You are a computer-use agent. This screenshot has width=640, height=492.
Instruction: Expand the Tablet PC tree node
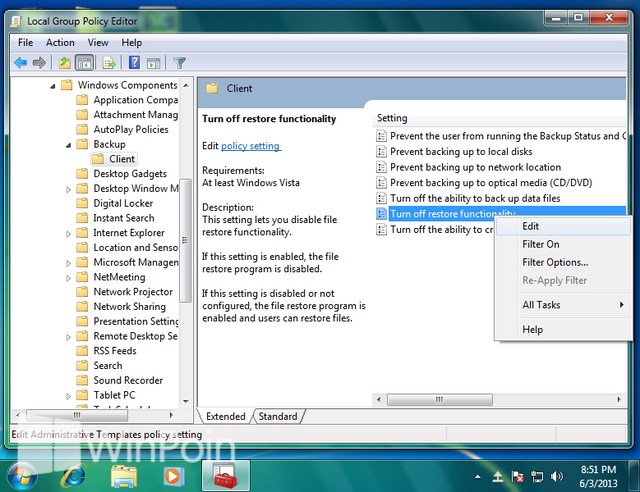[x=68, y=396]
